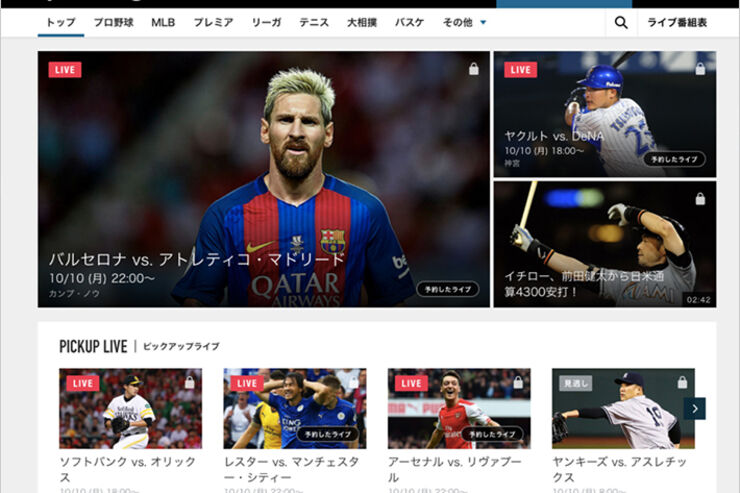Click lock icon on ソフトバンク vs. オリックス card
The width and height of the screenshot is (740, 493).
click(190, 383)
